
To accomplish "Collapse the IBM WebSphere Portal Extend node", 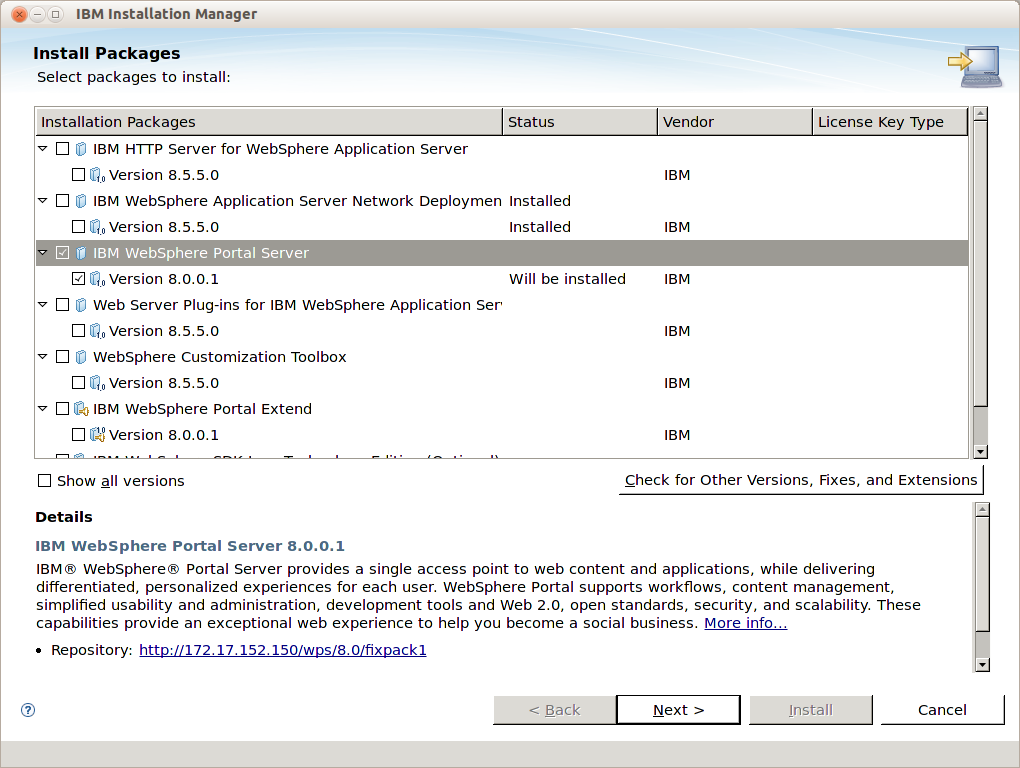I will 43,409.
